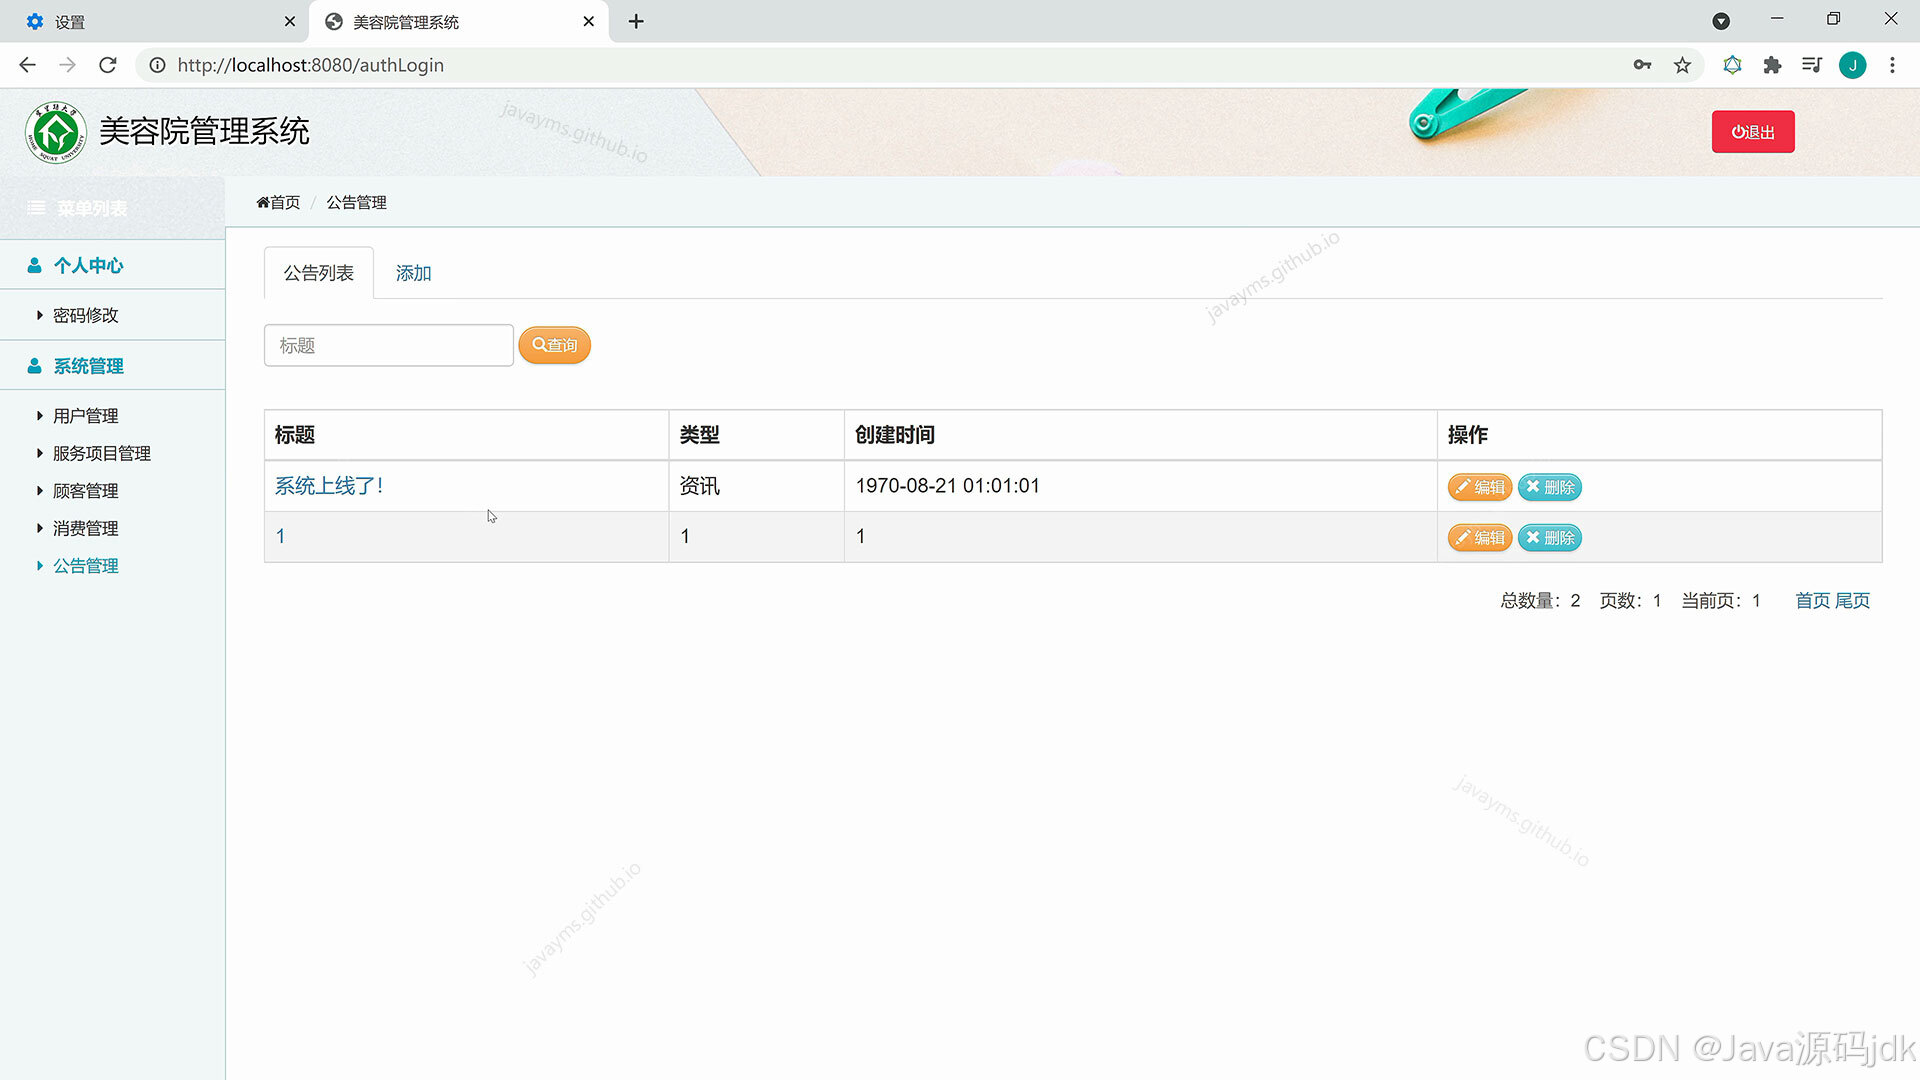Close the 美容院管理系统 browser tab
Viewport: 1920px width, 1080px height.
[x=589, y=21]
